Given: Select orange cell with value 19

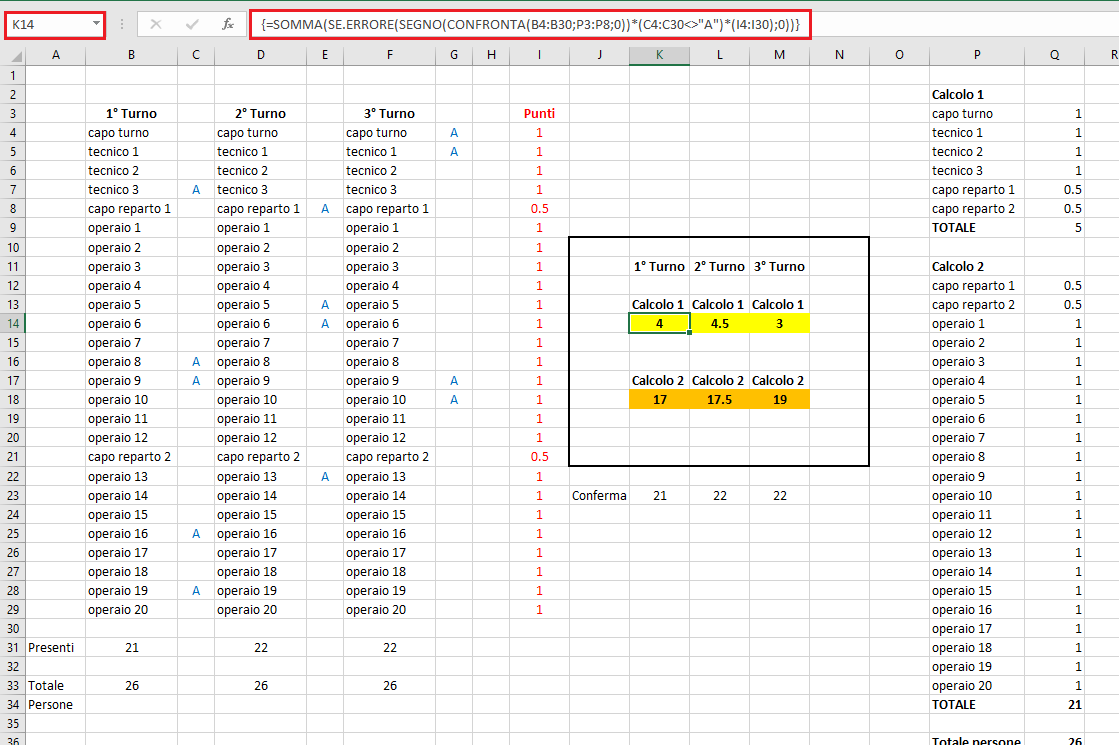Looking at the screenshot, I should (779, 400).
